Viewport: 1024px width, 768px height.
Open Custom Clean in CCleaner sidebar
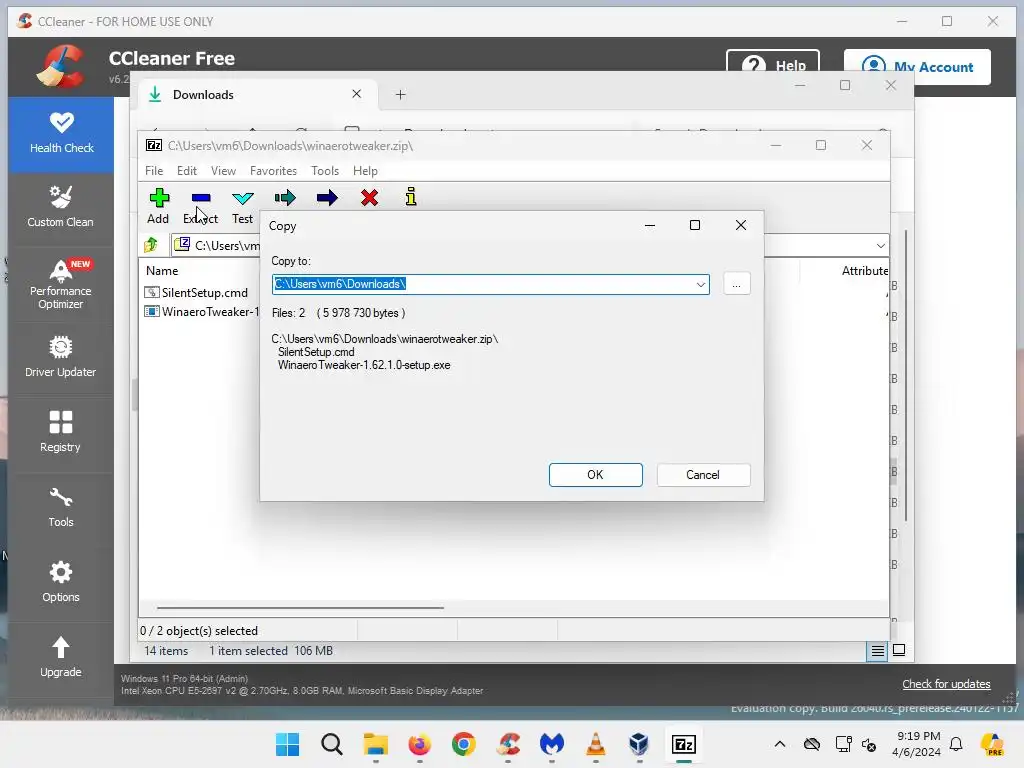(x=61, y=207)
